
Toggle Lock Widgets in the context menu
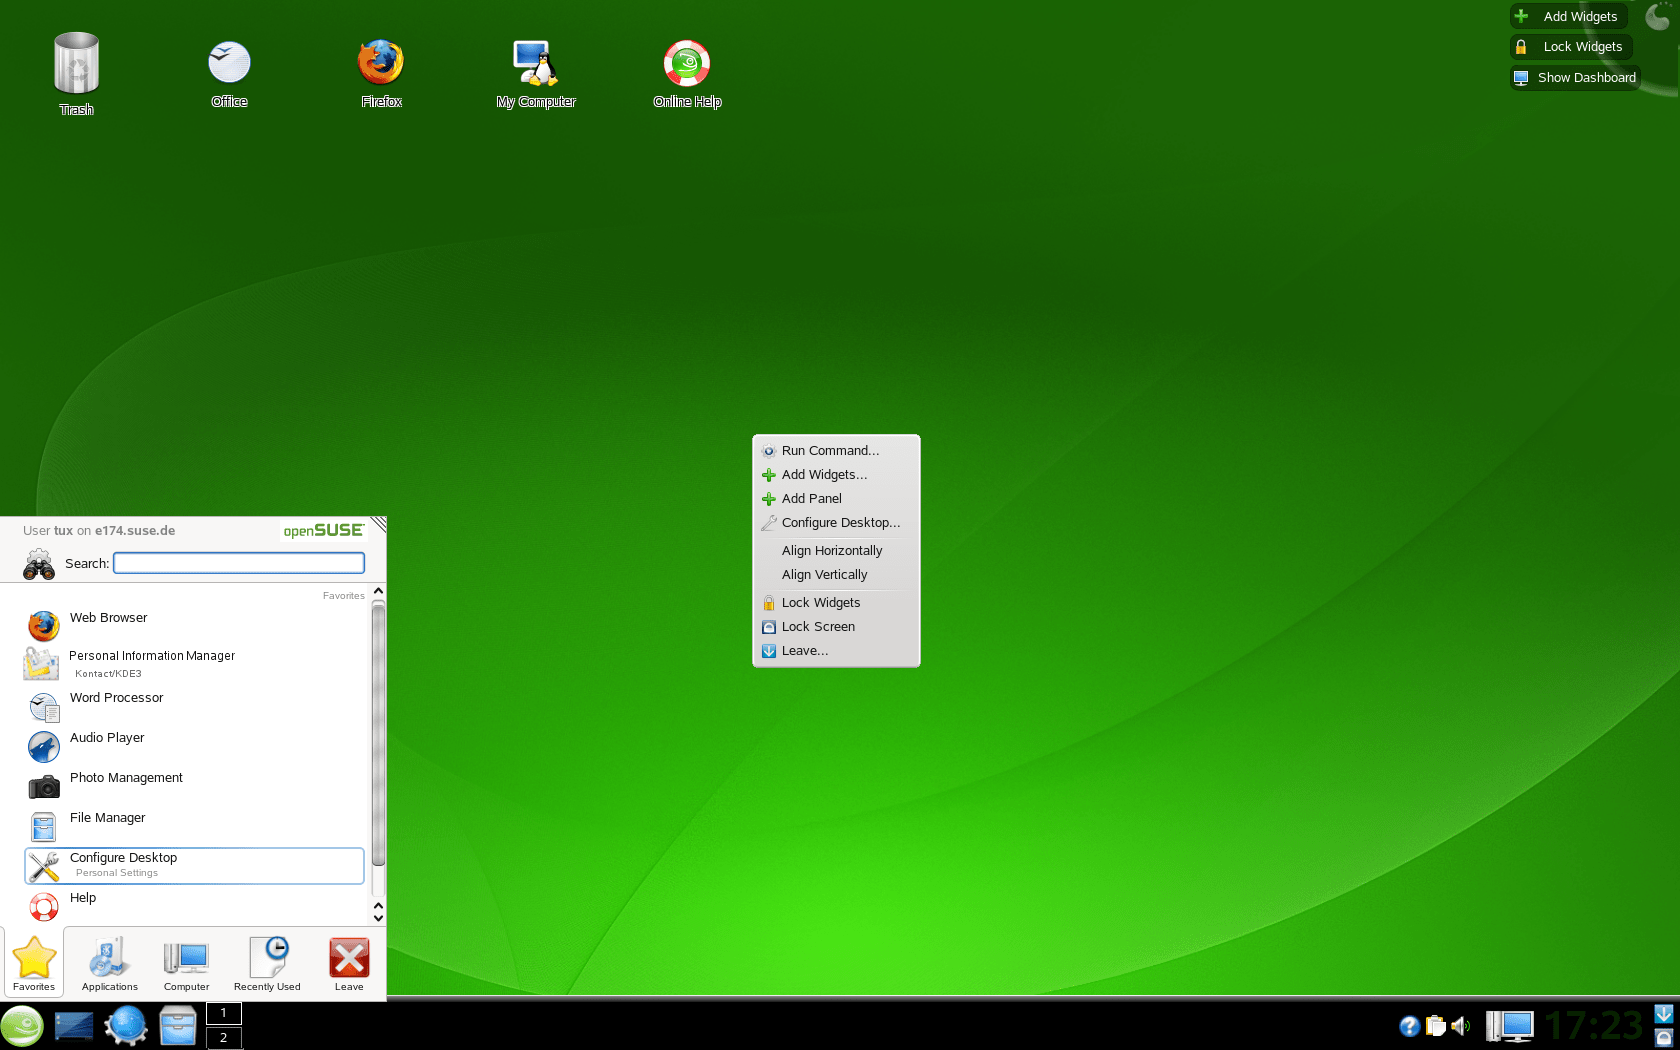(821, 602)
